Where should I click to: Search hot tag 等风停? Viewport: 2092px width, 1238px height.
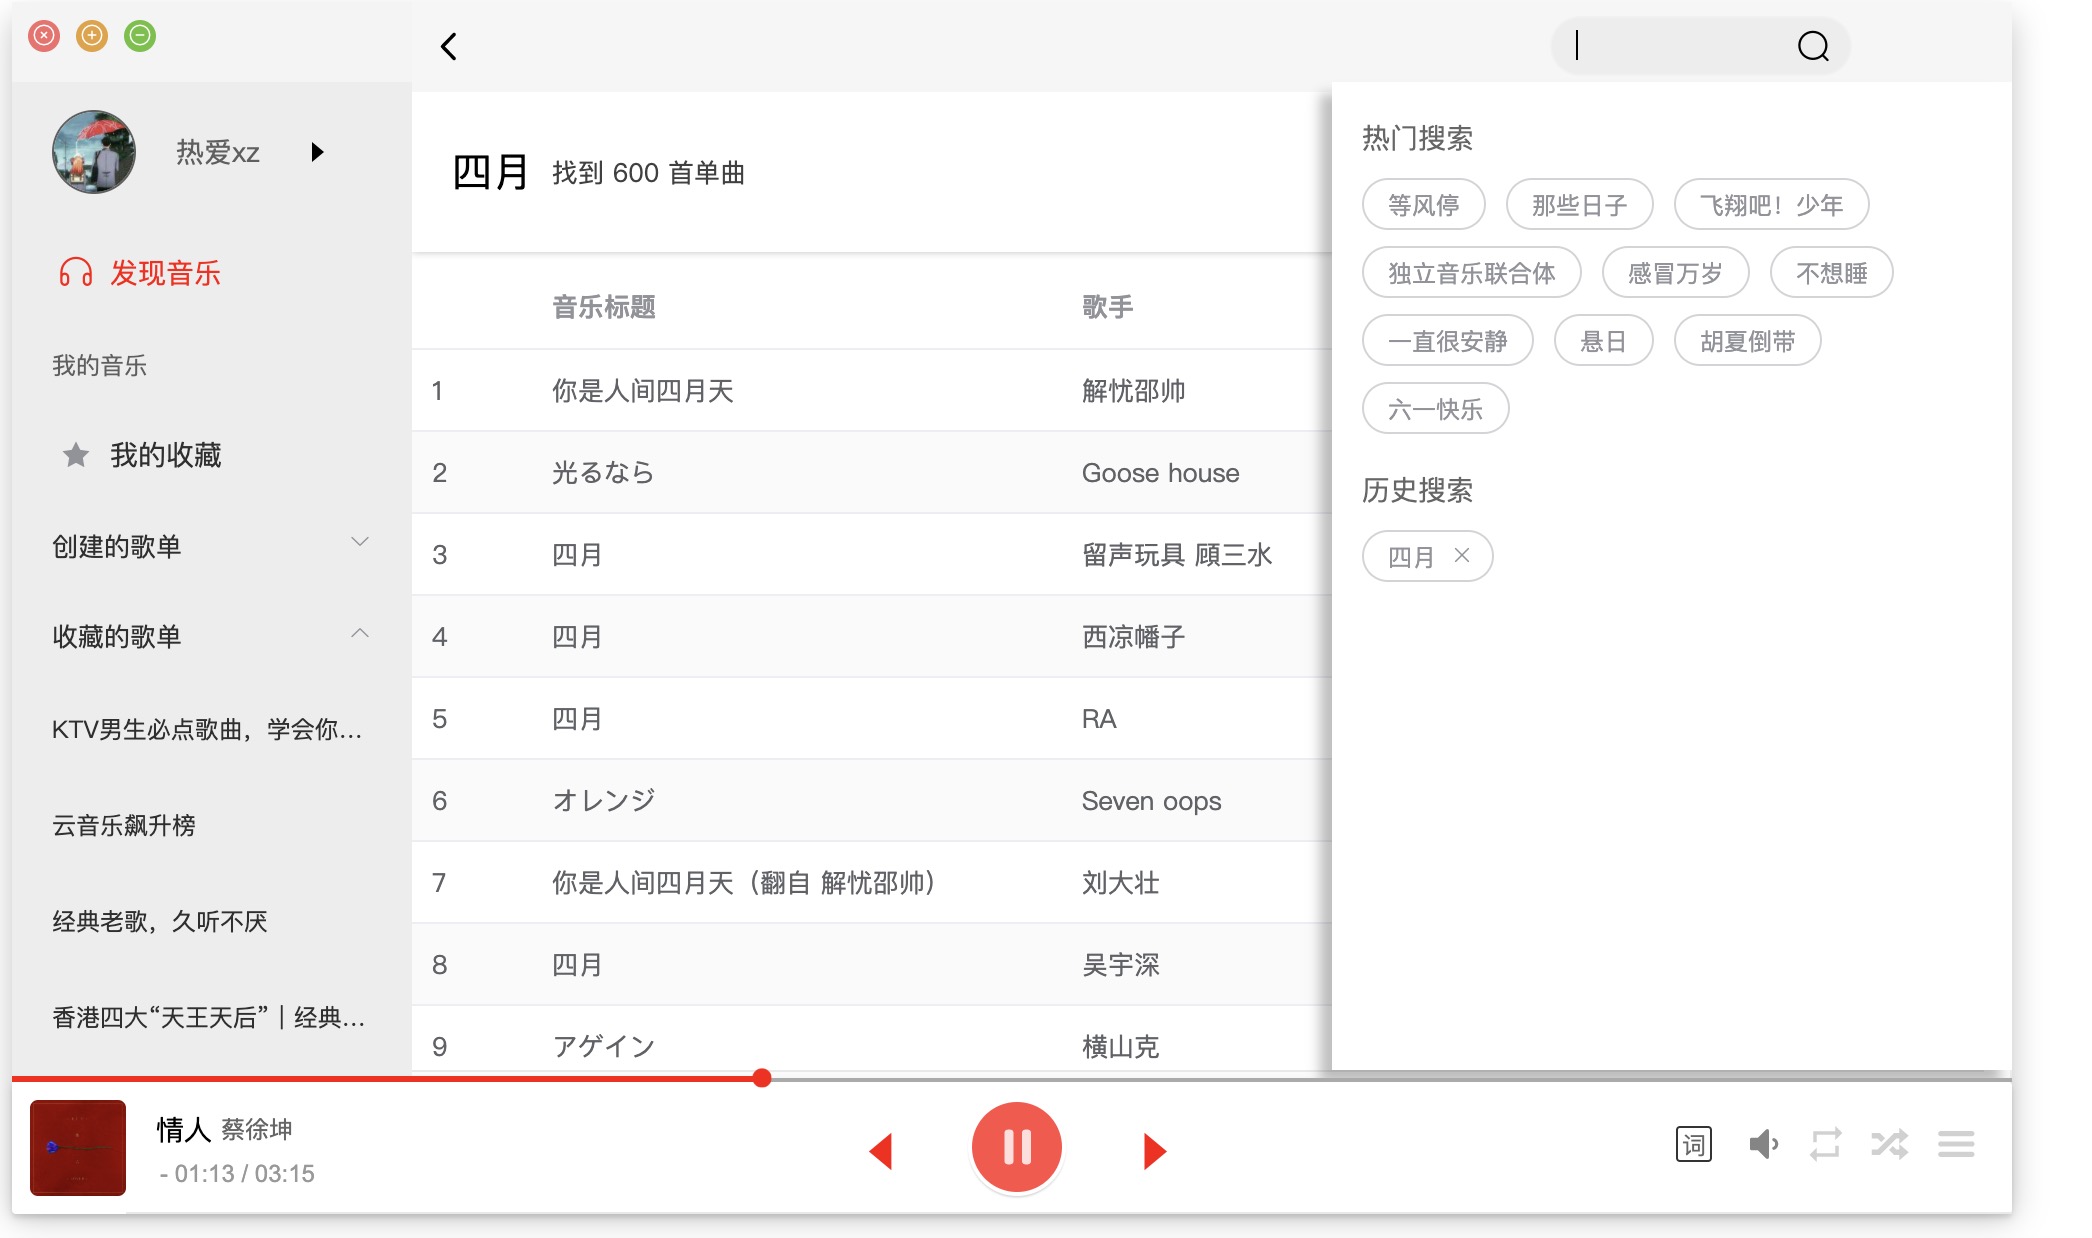(1423, 205)
